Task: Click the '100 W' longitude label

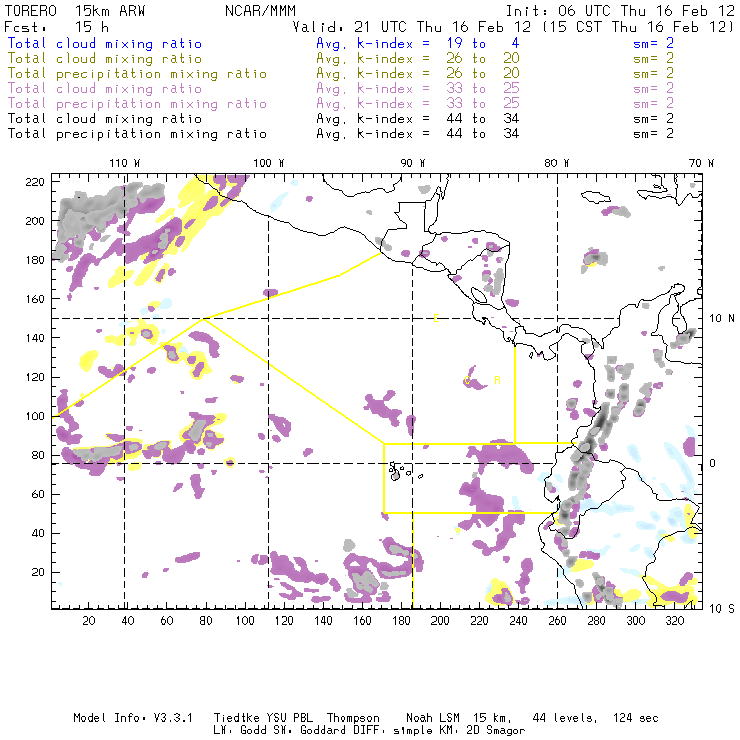Action: coord(269,163)
